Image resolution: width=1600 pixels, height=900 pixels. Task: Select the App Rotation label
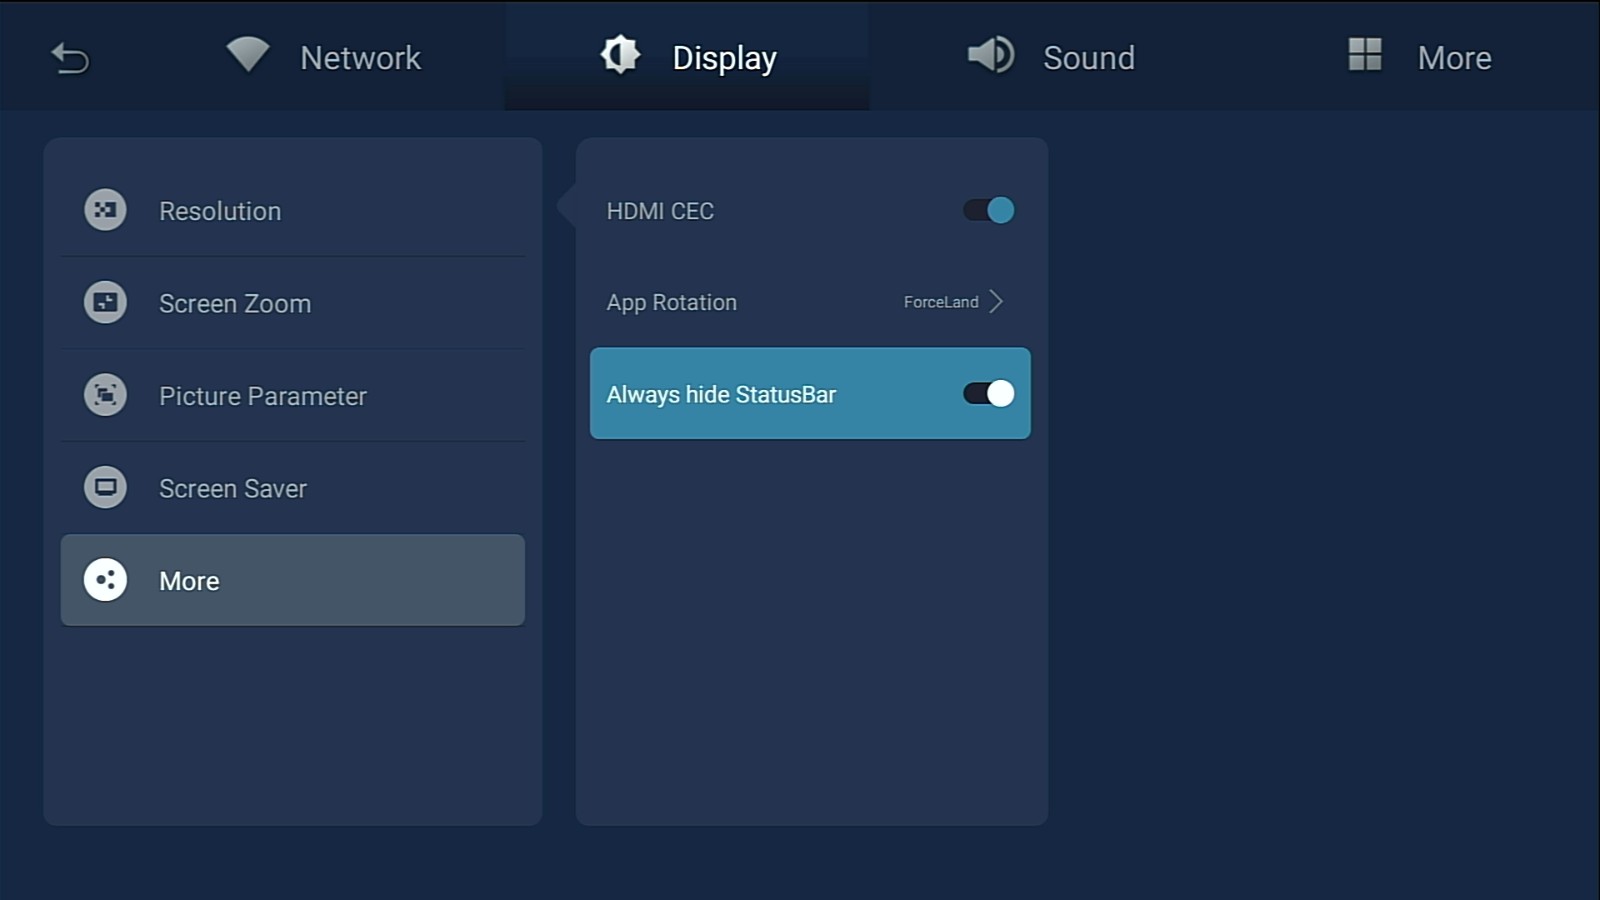[671, 303]
